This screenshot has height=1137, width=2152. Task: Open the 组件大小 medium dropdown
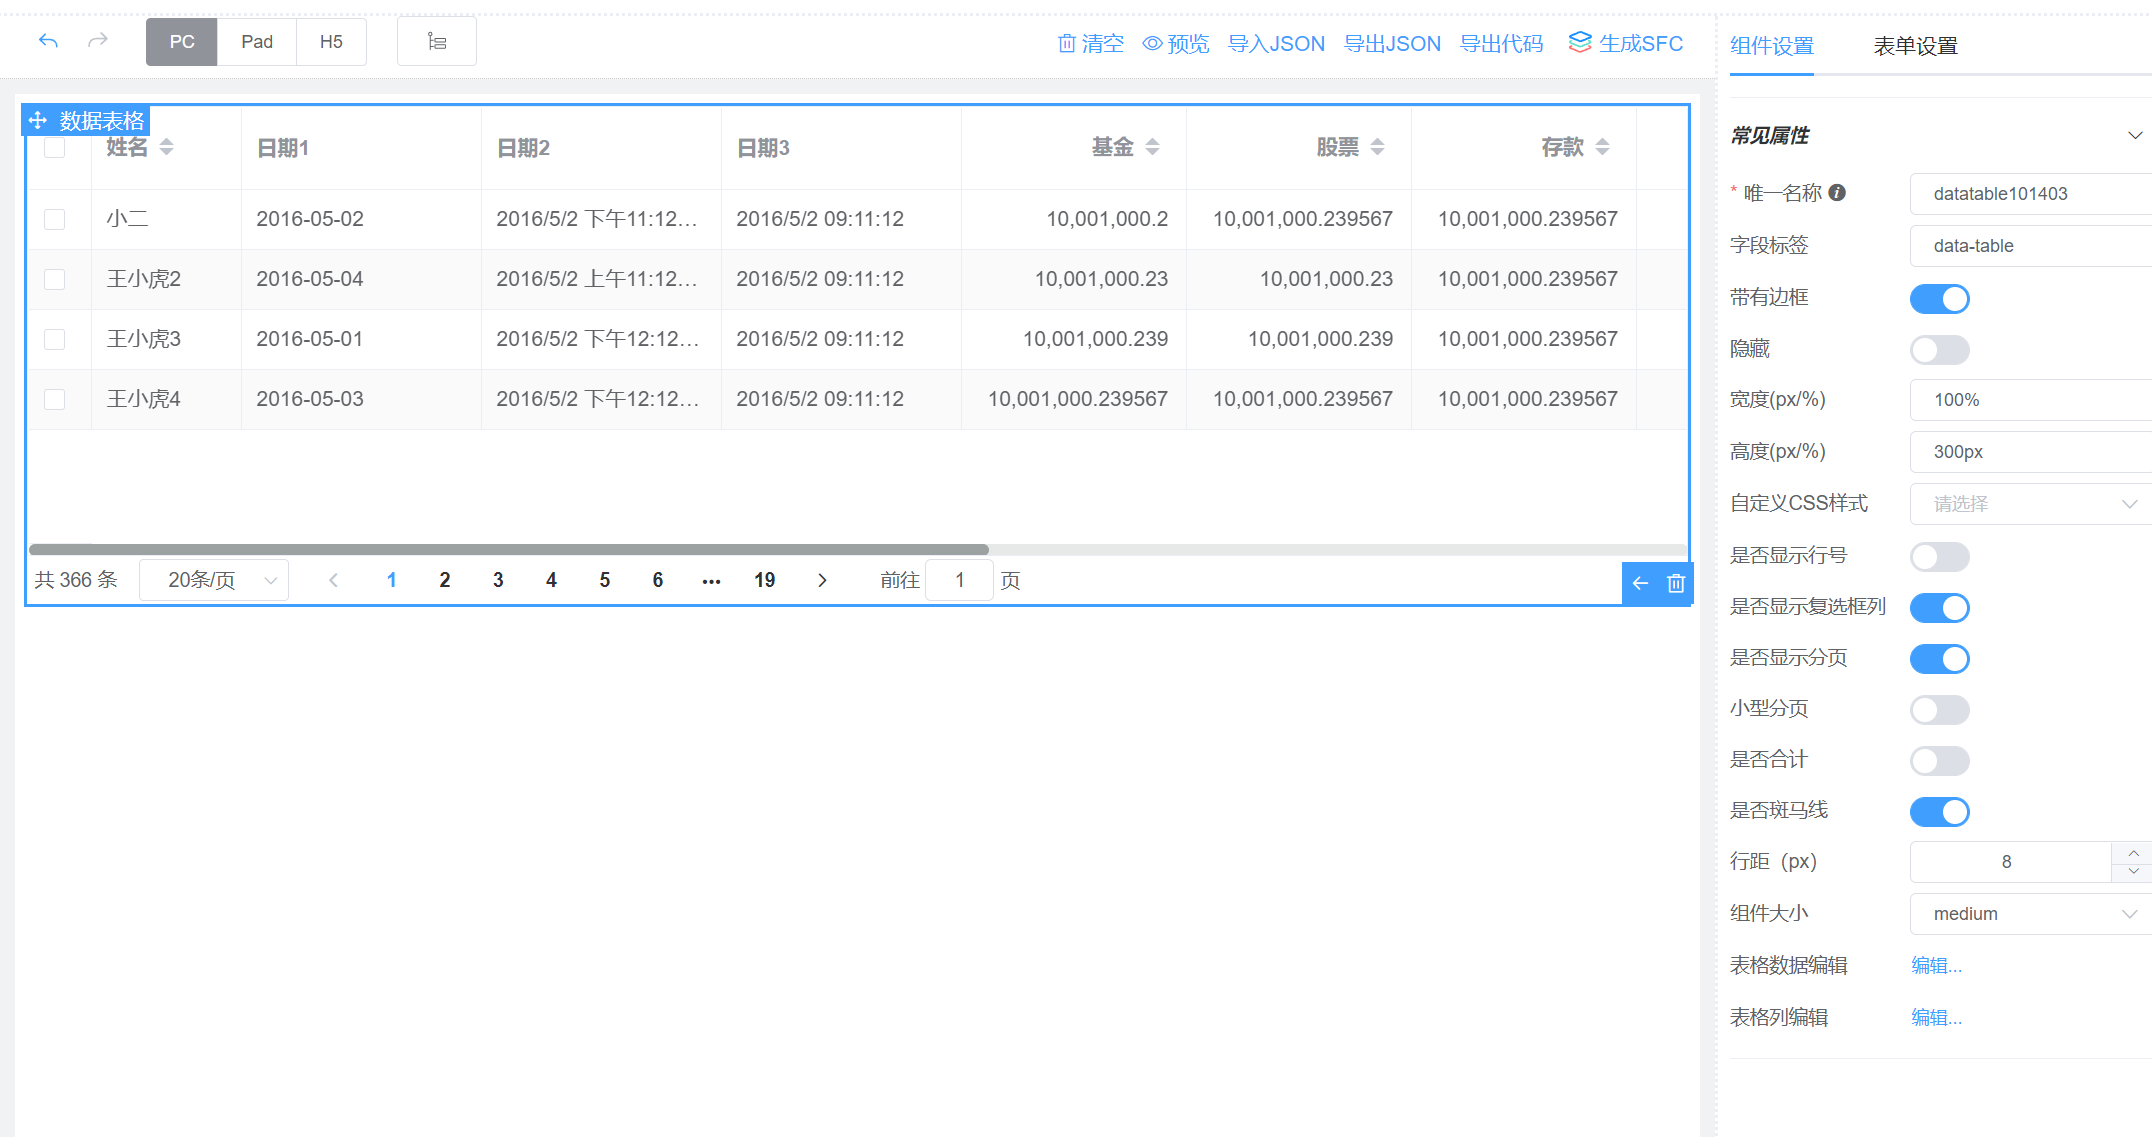pyautogui.click(x=2030, y=913)
